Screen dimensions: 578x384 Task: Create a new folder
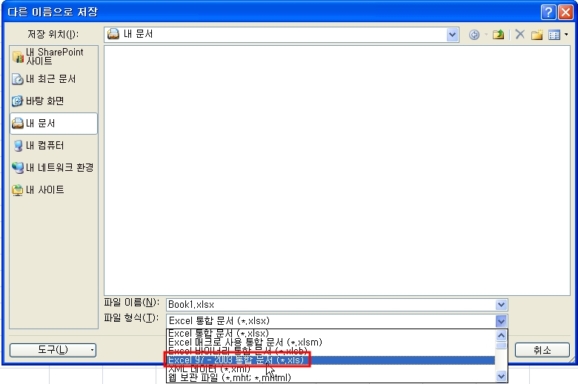click(x=537, y=35)
